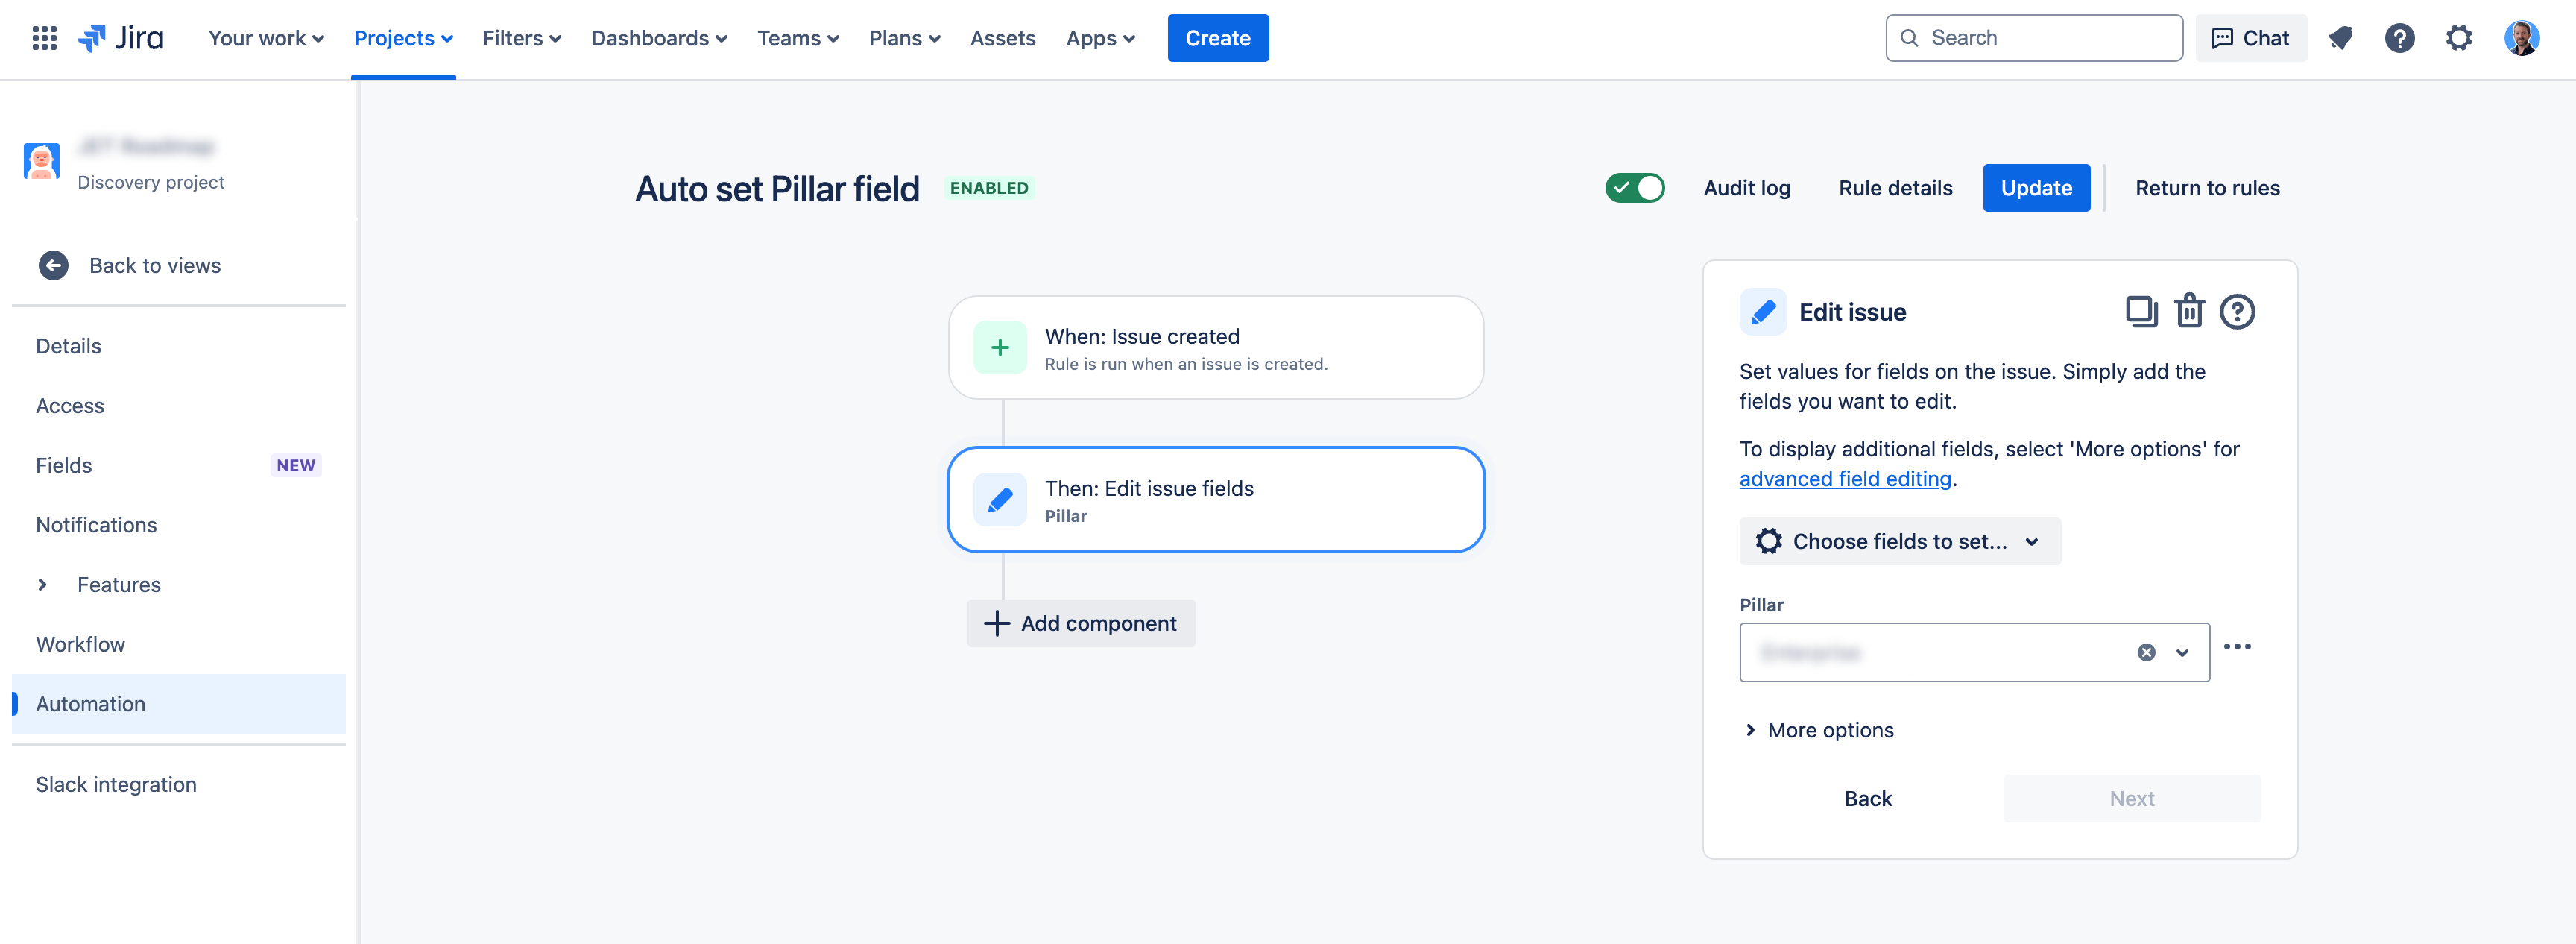The image size is (2576, 944).
Task: Open the Projects menu
Action: 404,38
